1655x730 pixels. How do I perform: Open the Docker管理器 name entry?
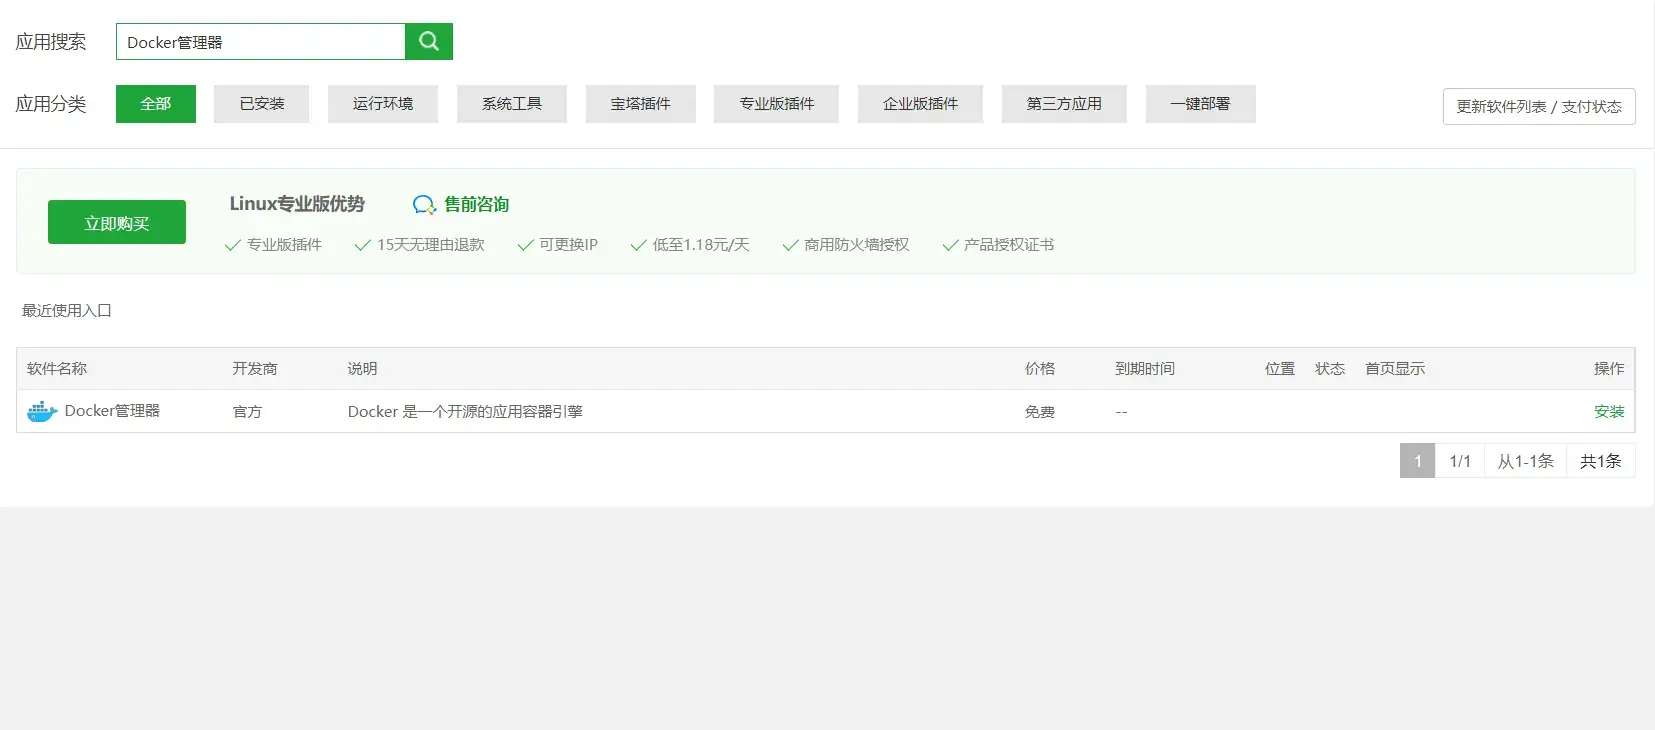tap(112, 411)
